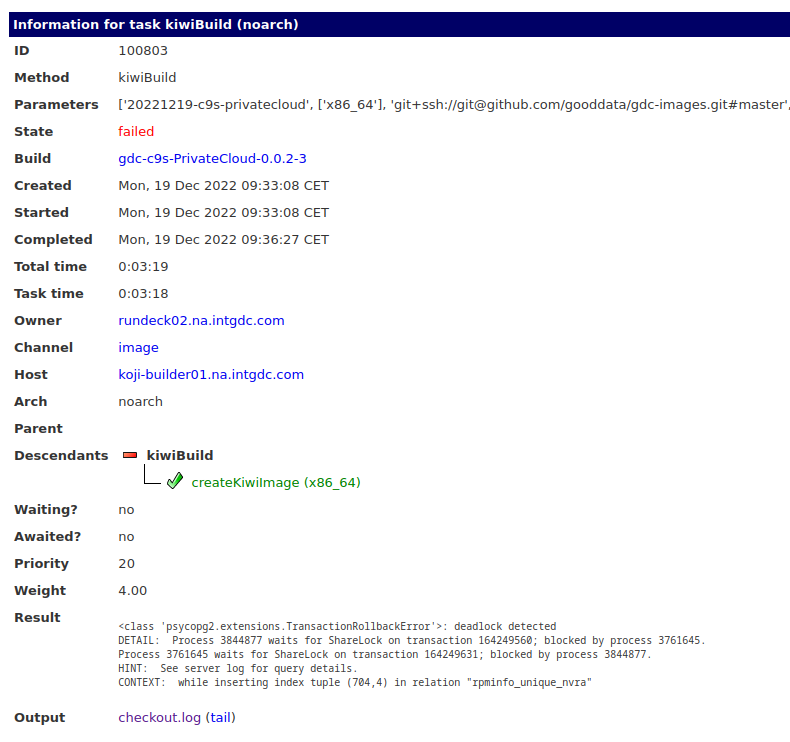The height and width of the screenshot is (742, 790).
Task: Click Total time value 0:03:19
Action: pos(143,267)
